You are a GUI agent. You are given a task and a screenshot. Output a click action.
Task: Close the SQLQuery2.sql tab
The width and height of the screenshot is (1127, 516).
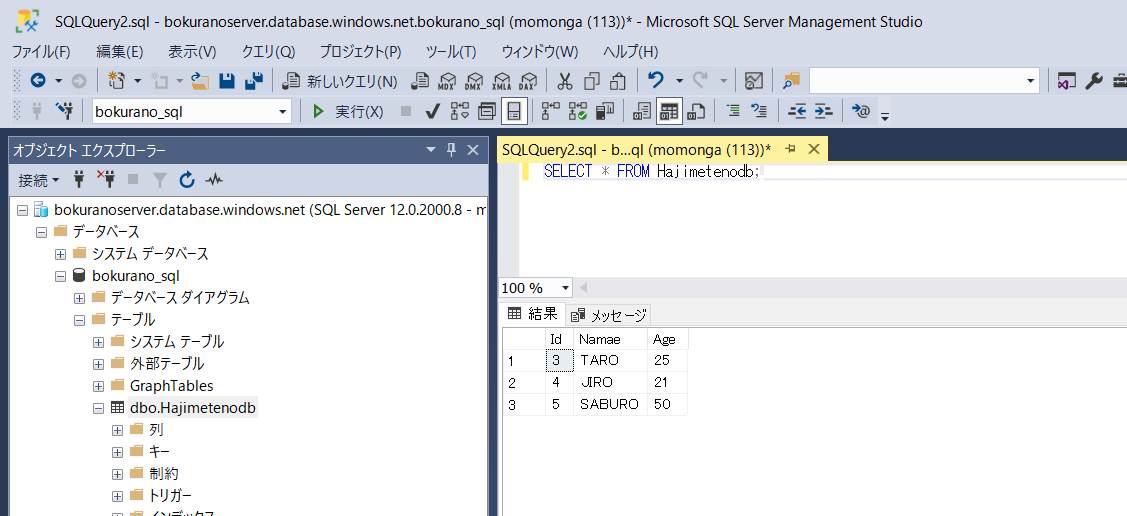[x=814, y=149]
